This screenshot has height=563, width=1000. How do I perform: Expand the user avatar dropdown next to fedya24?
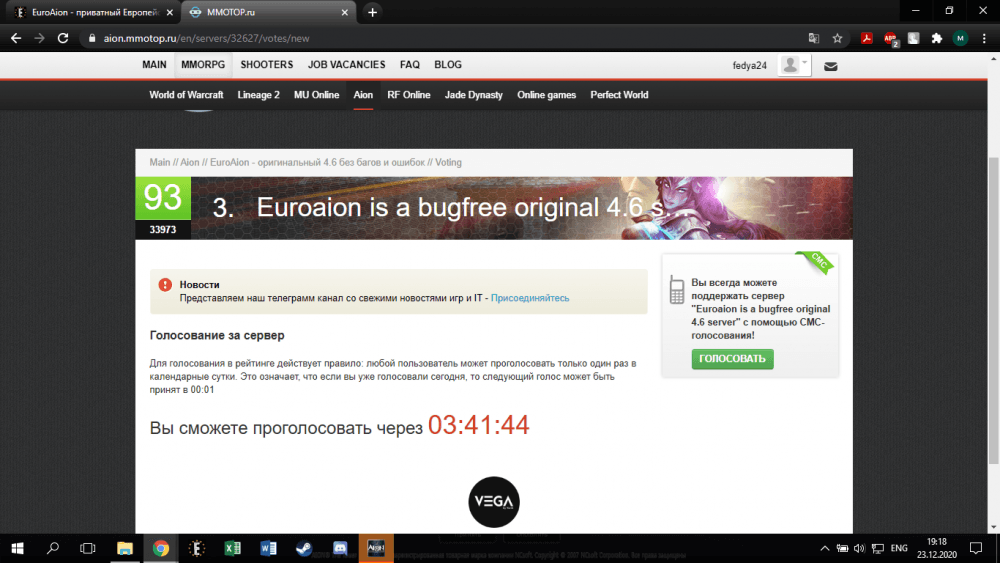click(x=796, y=65)
